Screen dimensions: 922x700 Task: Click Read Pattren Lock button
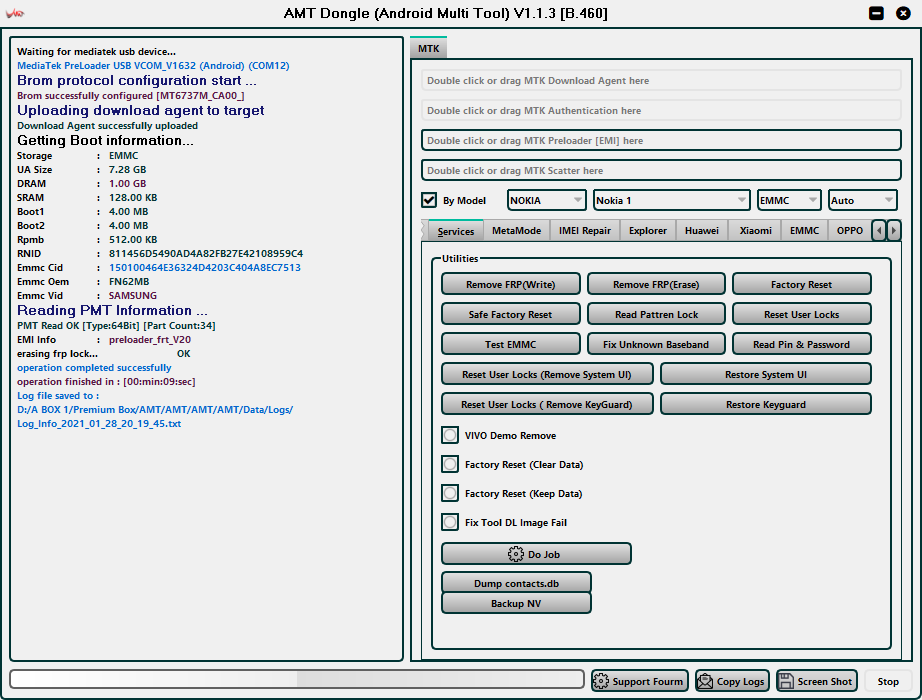pyautogui.click(x=656, y=314)
